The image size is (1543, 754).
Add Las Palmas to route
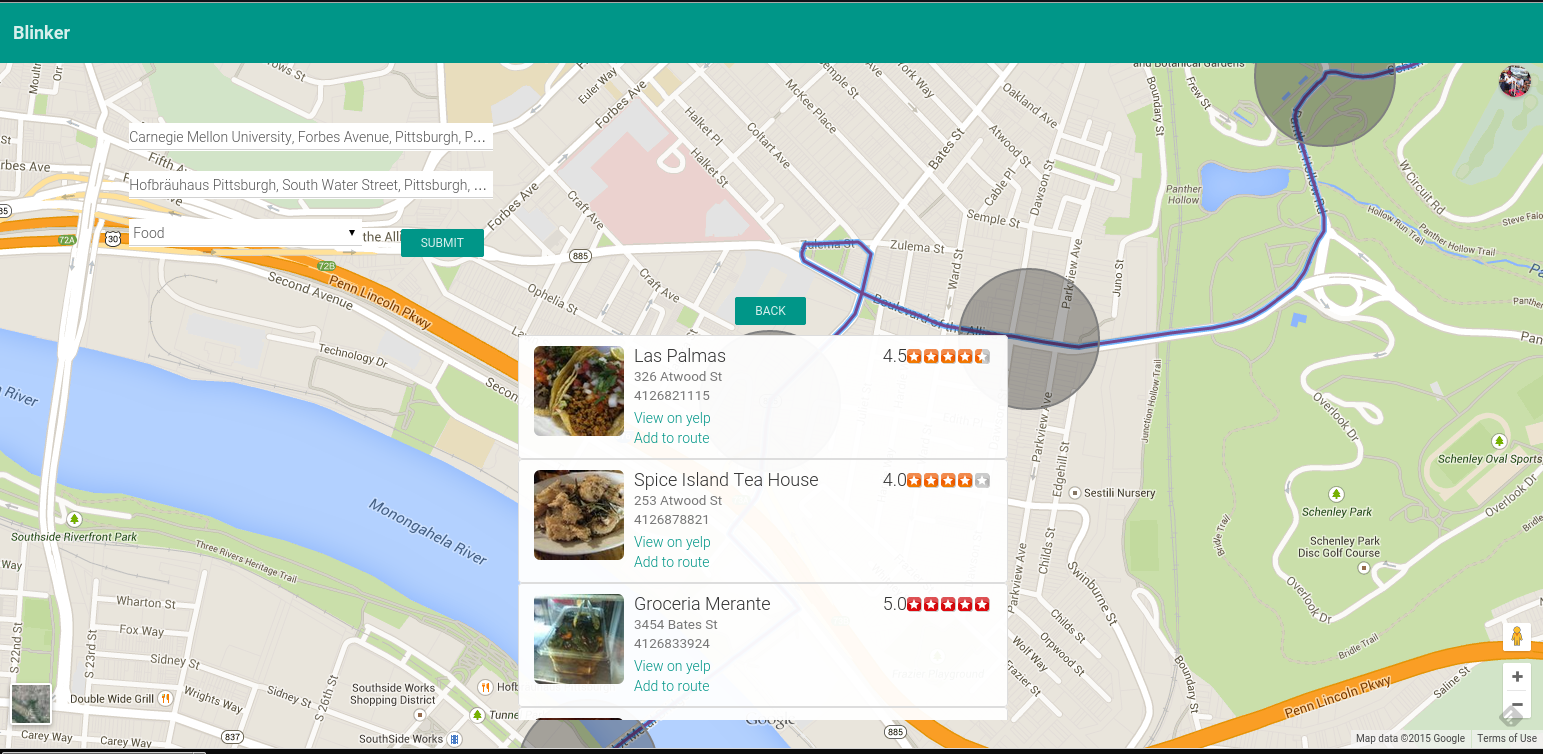pos(671,438)
